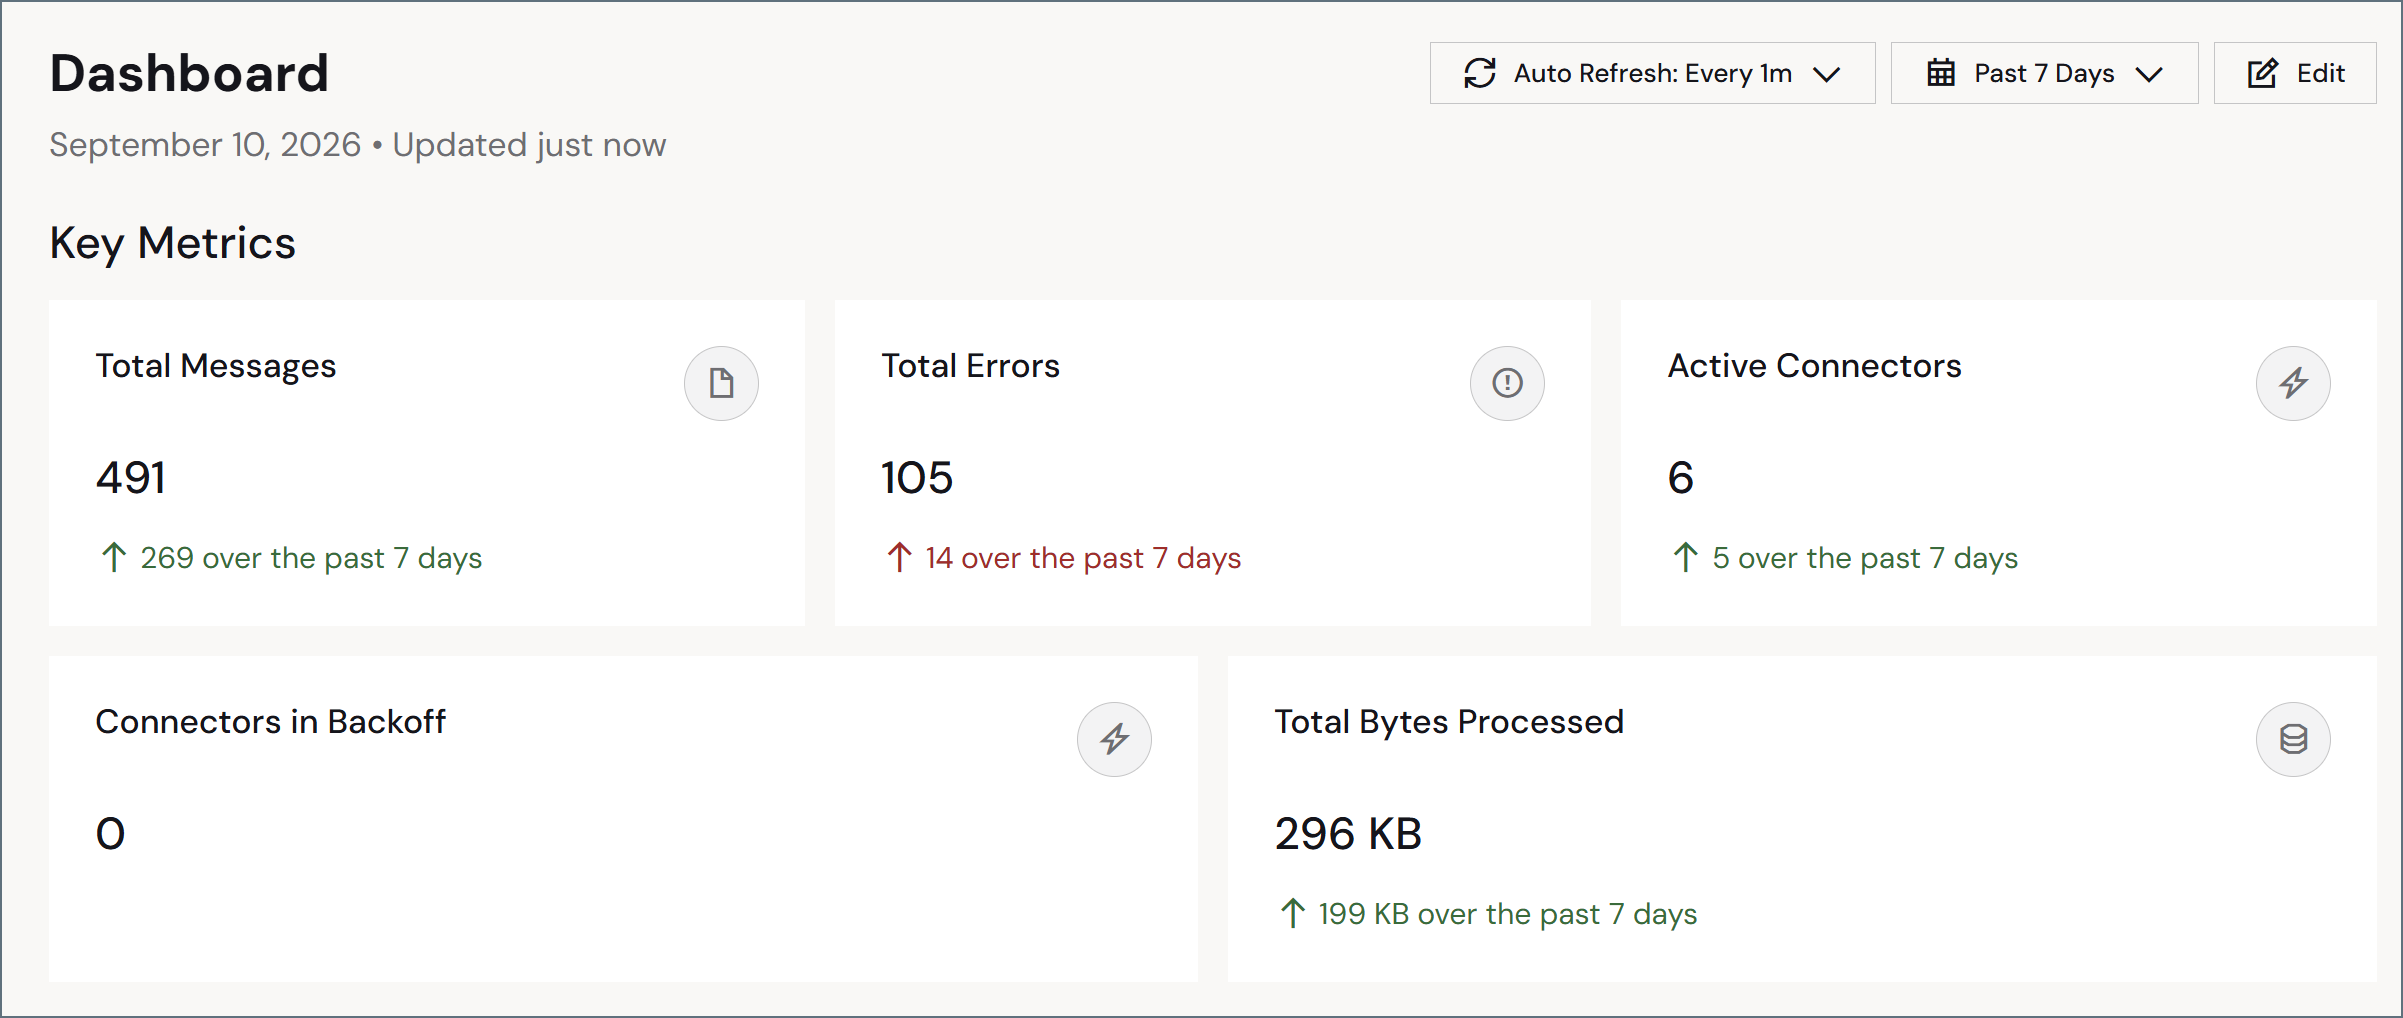Click the Connectors in Backoff title
This screenshot has width=2403, height=1018.
click(x=270, y=722)
